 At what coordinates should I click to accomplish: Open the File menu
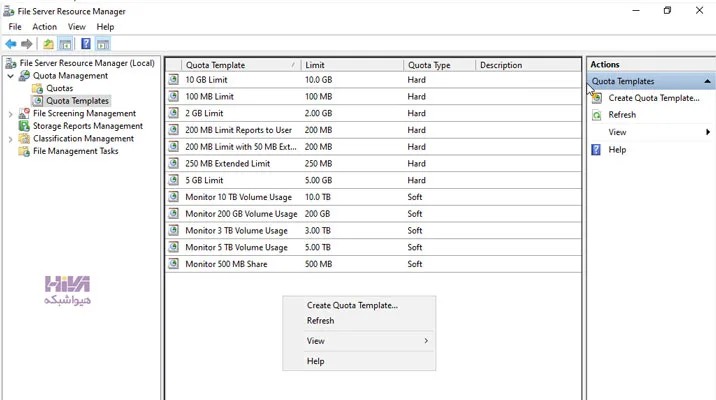point(15,27)
